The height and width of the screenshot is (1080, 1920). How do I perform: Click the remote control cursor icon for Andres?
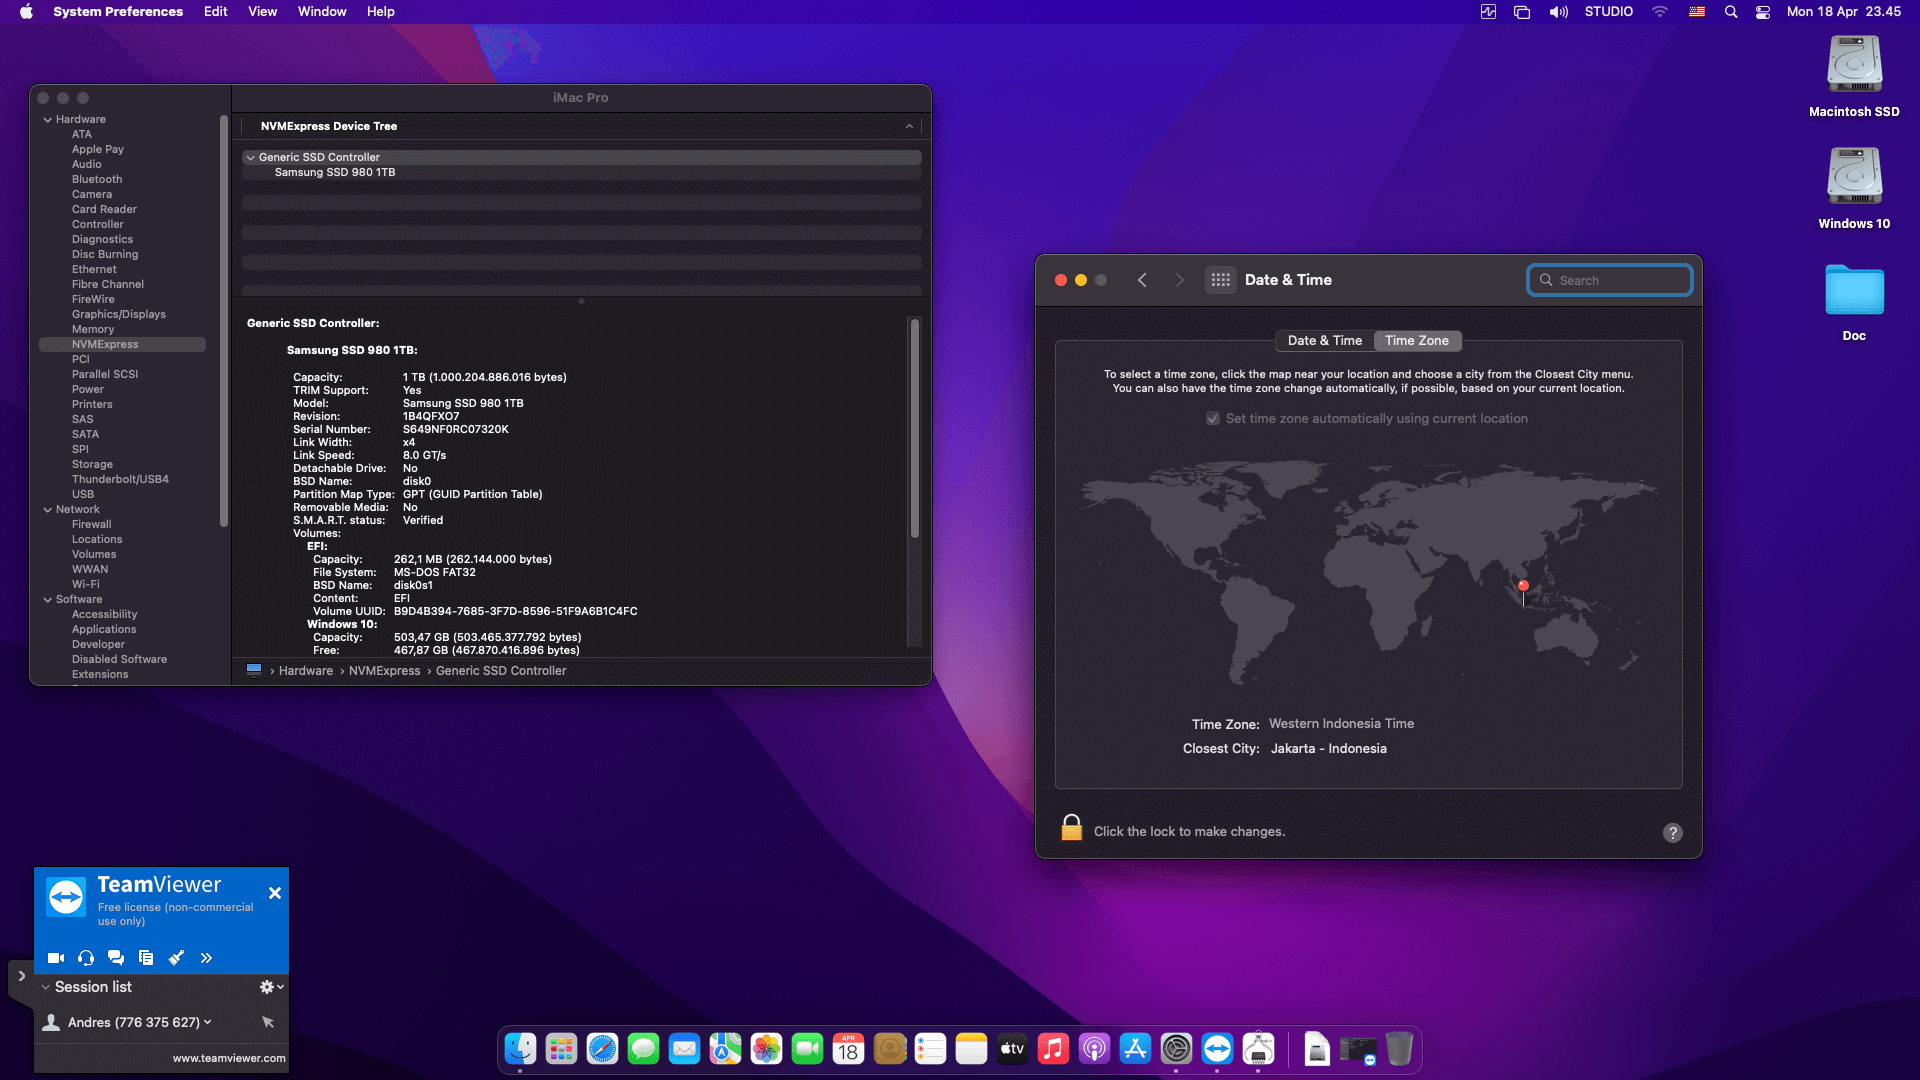pos(268,1022)
